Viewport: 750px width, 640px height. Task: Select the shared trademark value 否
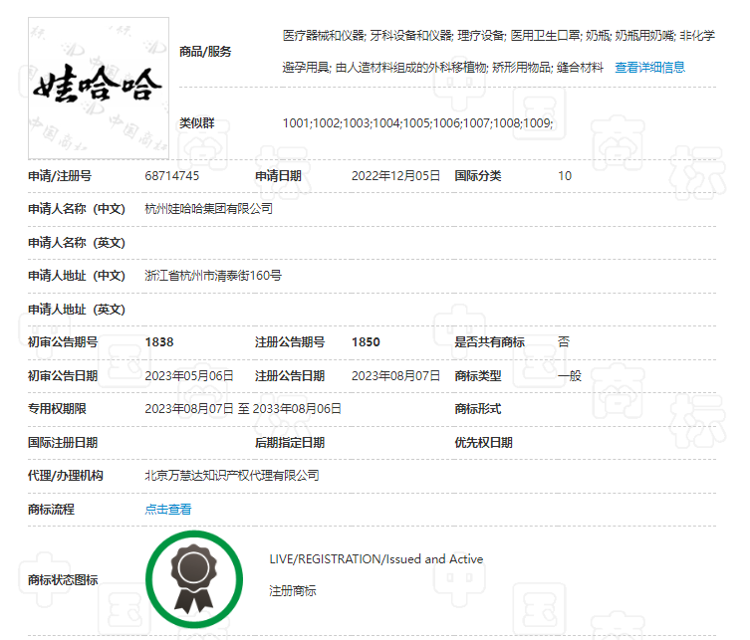tap(564, 342)
